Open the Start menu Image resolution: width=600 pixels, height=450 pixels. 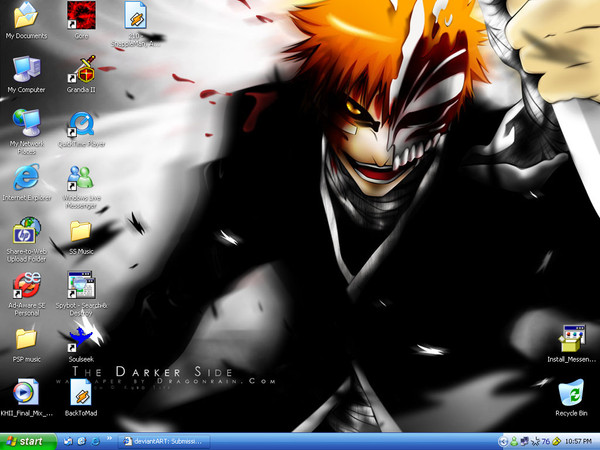click(28, 442)
